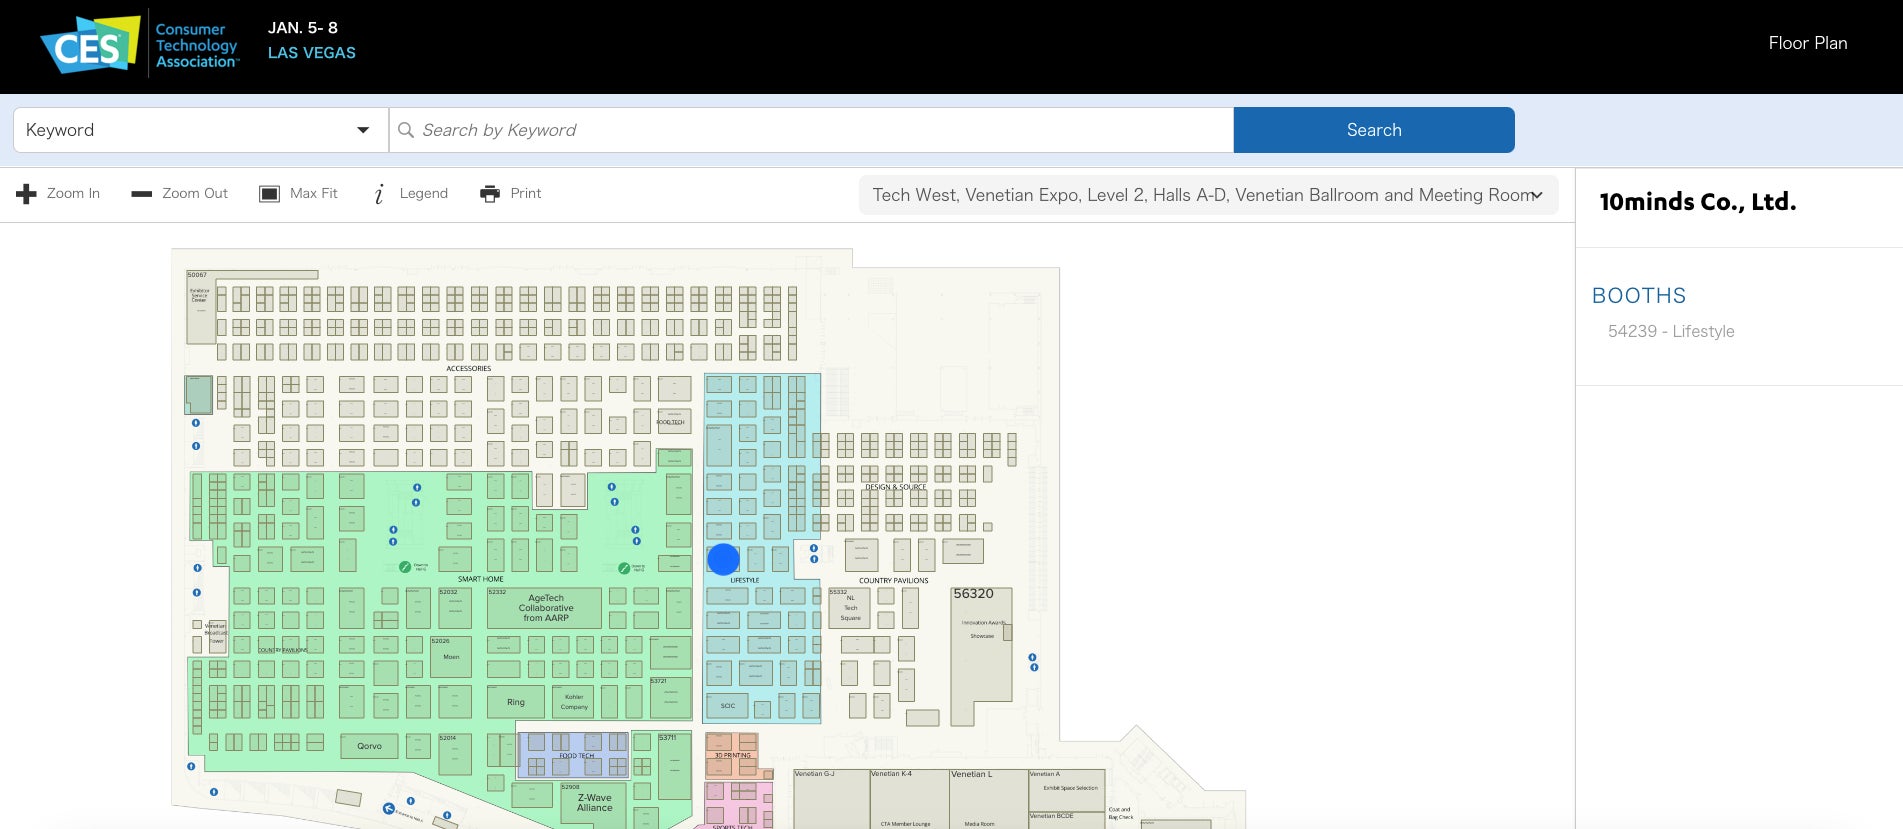Click the blue Search button
The image size is (1903, 829).
pos(1374,130)
